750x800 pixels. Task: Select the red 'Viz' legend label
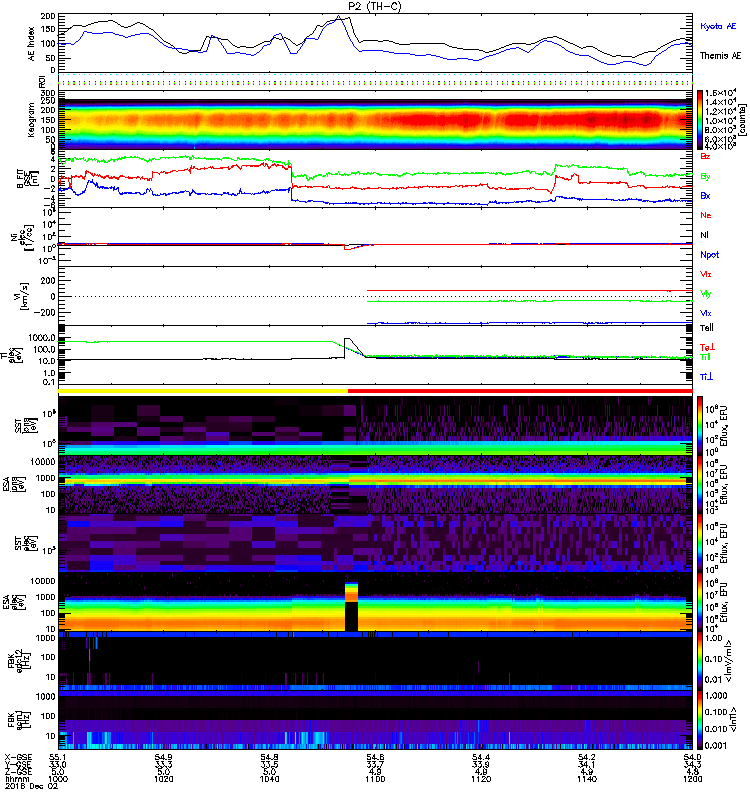[x=706, y=274]
